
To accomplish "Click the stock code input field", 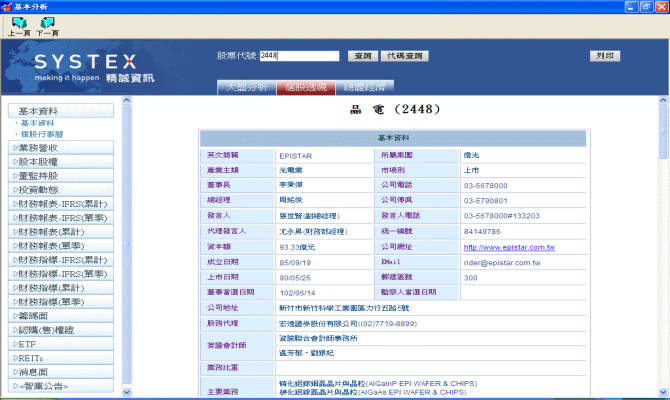I will [x=300, y=56].
